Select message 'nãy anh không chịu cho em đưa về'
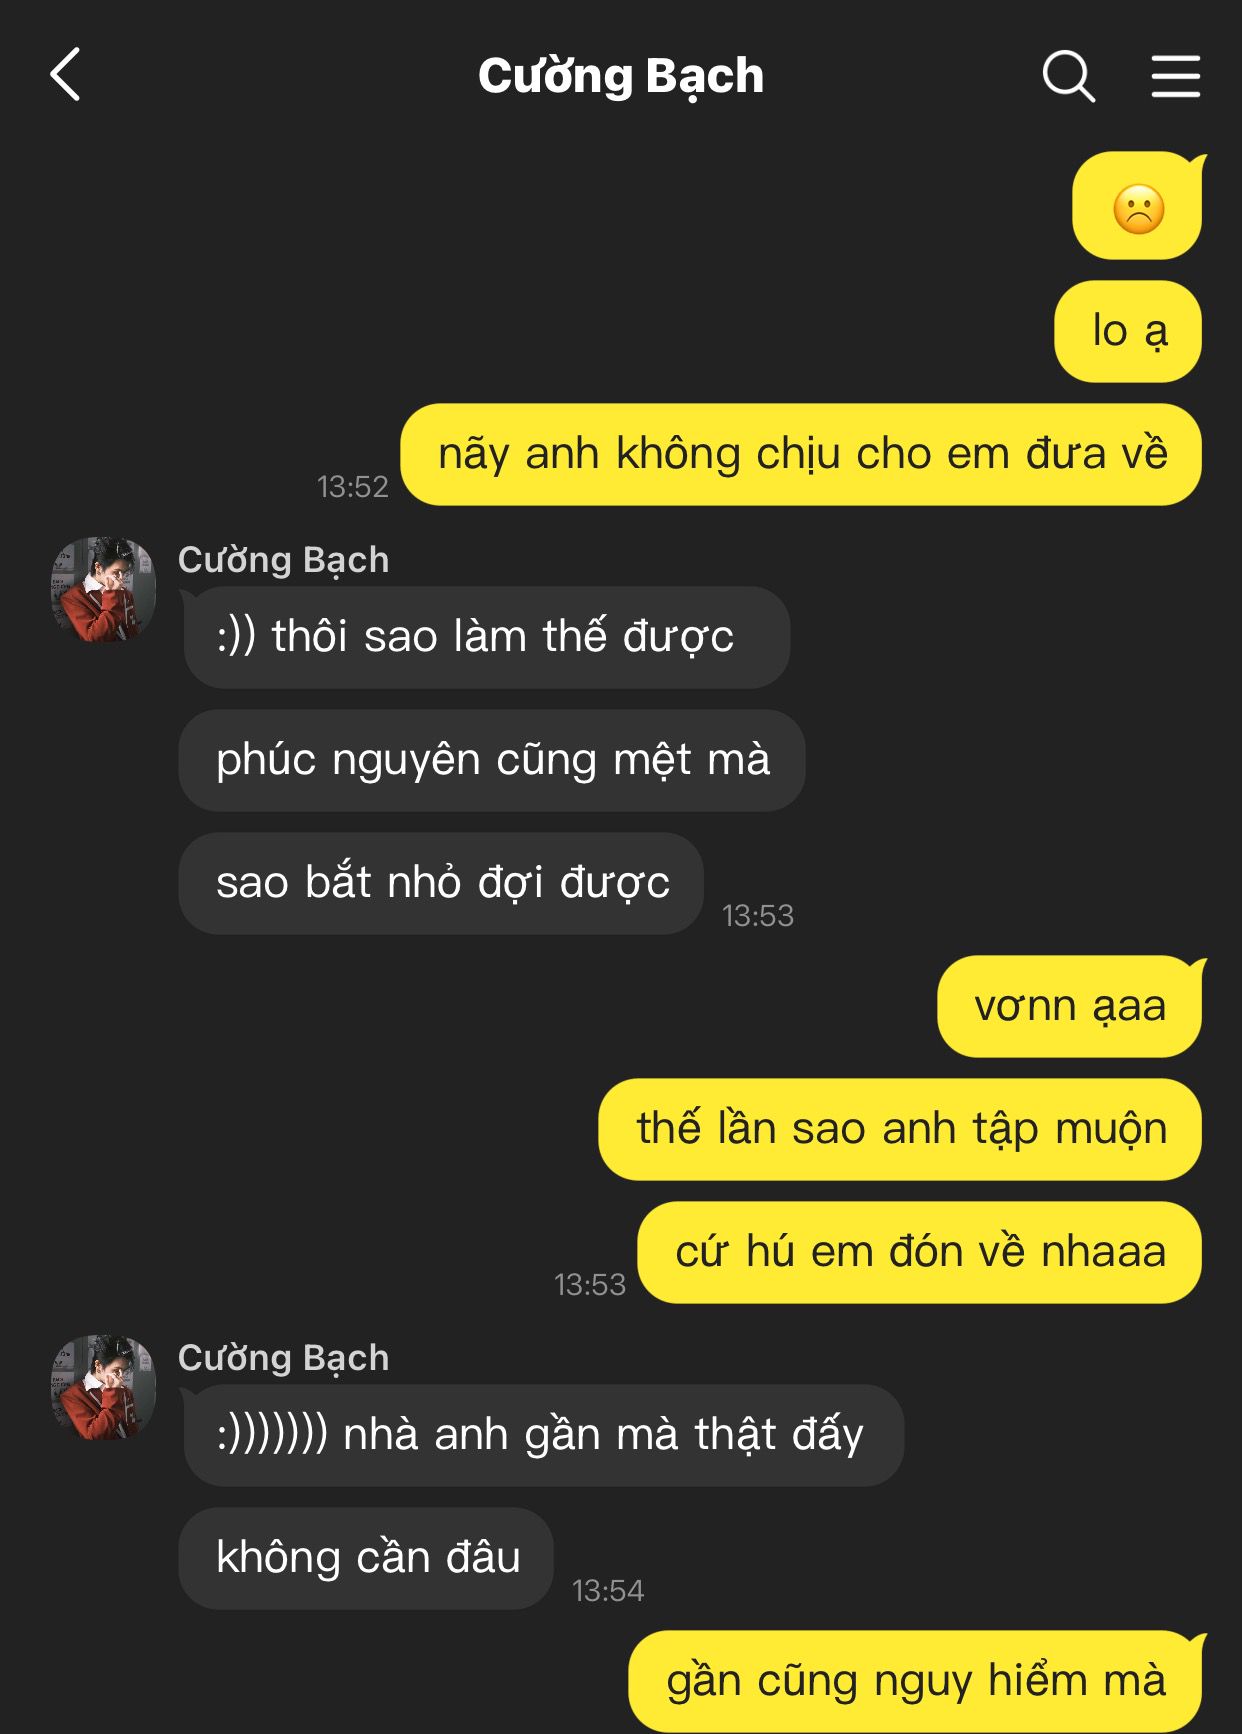The image size is (1242, 1734). click(x=801, y=455)
